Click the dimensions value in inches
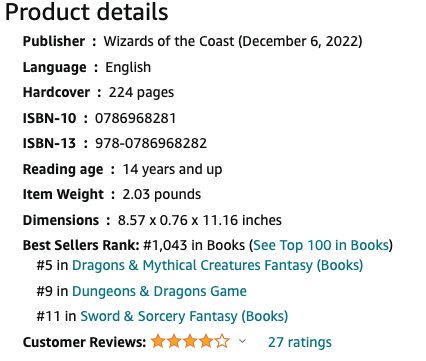 coord(200,220)
